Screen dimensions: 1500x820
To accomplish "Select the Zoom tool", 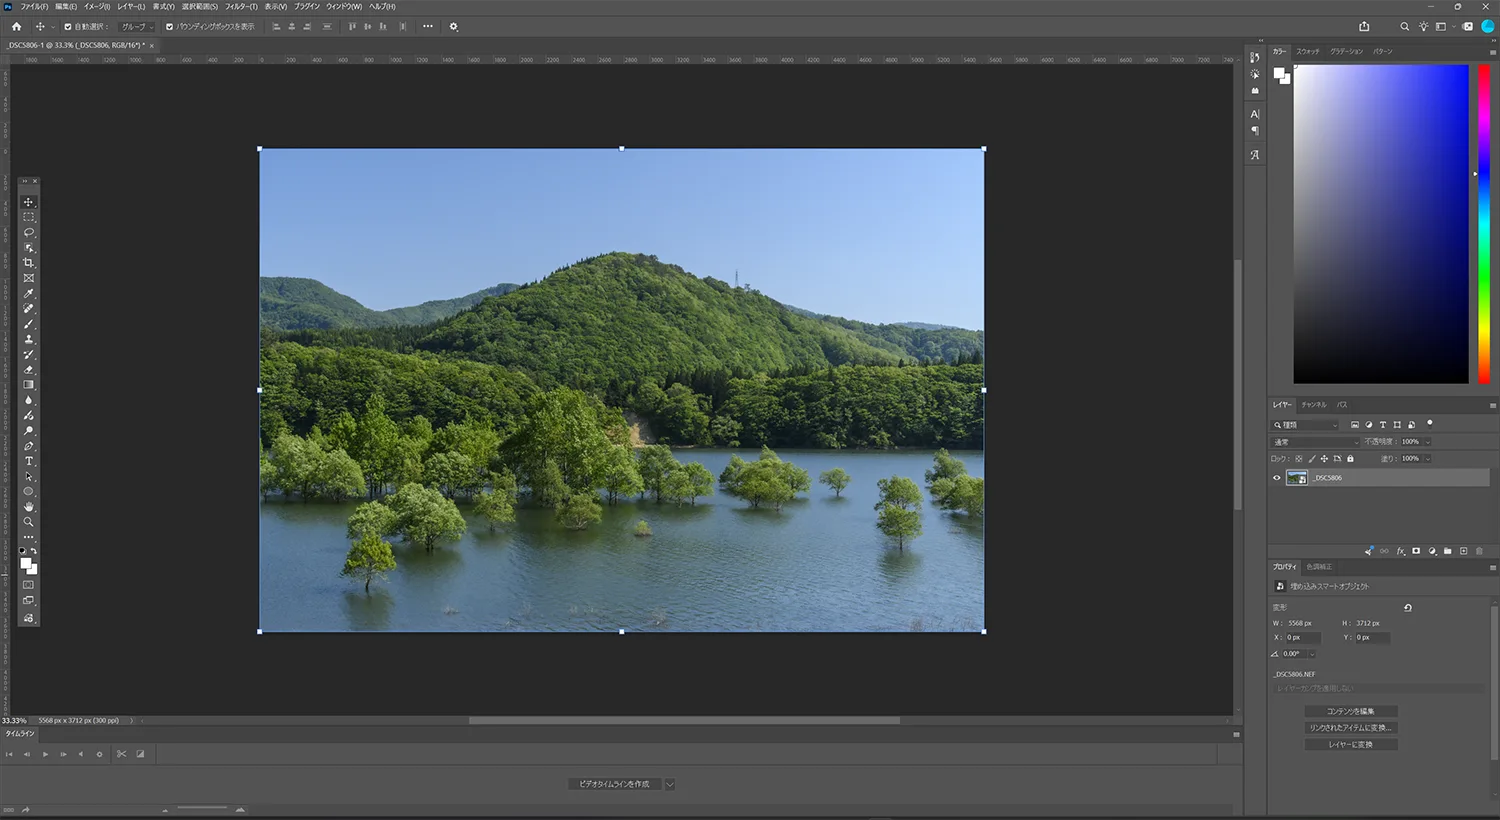I will pos(28,522).
